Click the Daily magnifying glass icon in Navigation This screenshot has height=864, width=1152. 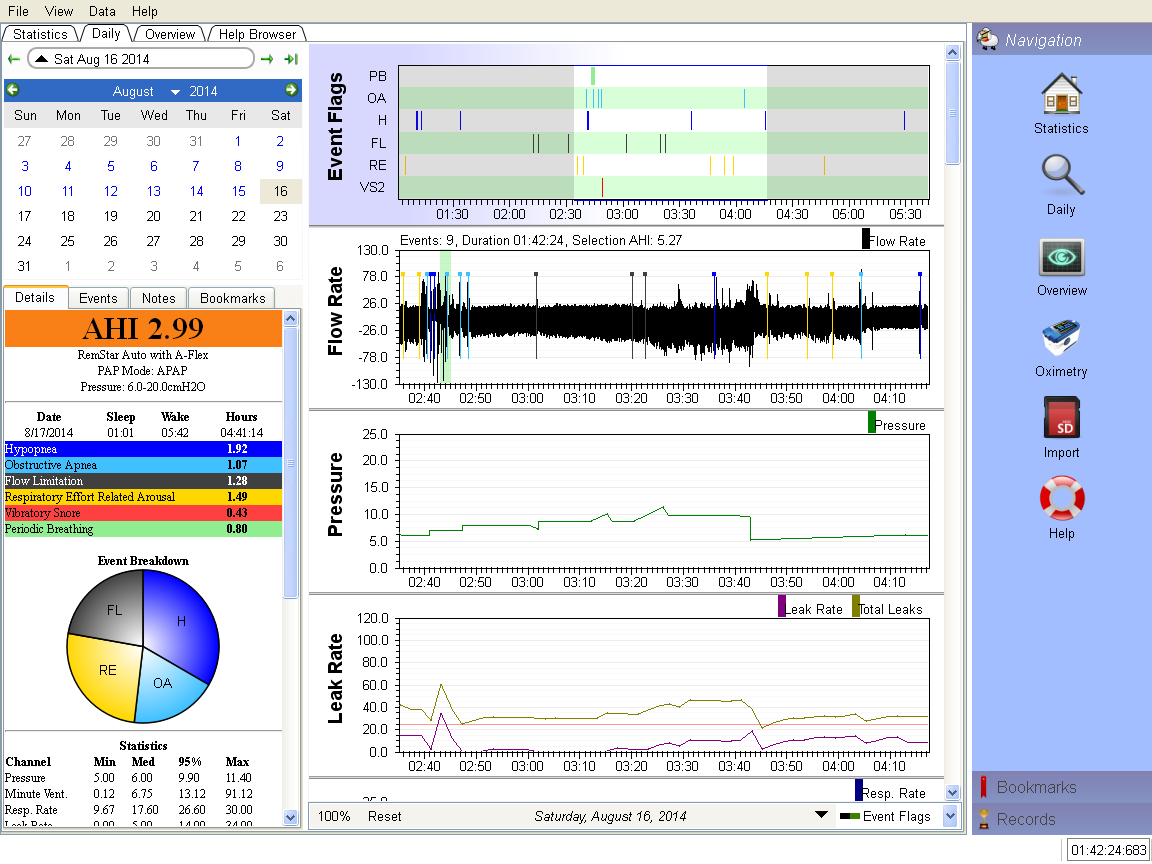[x=1061, y=176]
